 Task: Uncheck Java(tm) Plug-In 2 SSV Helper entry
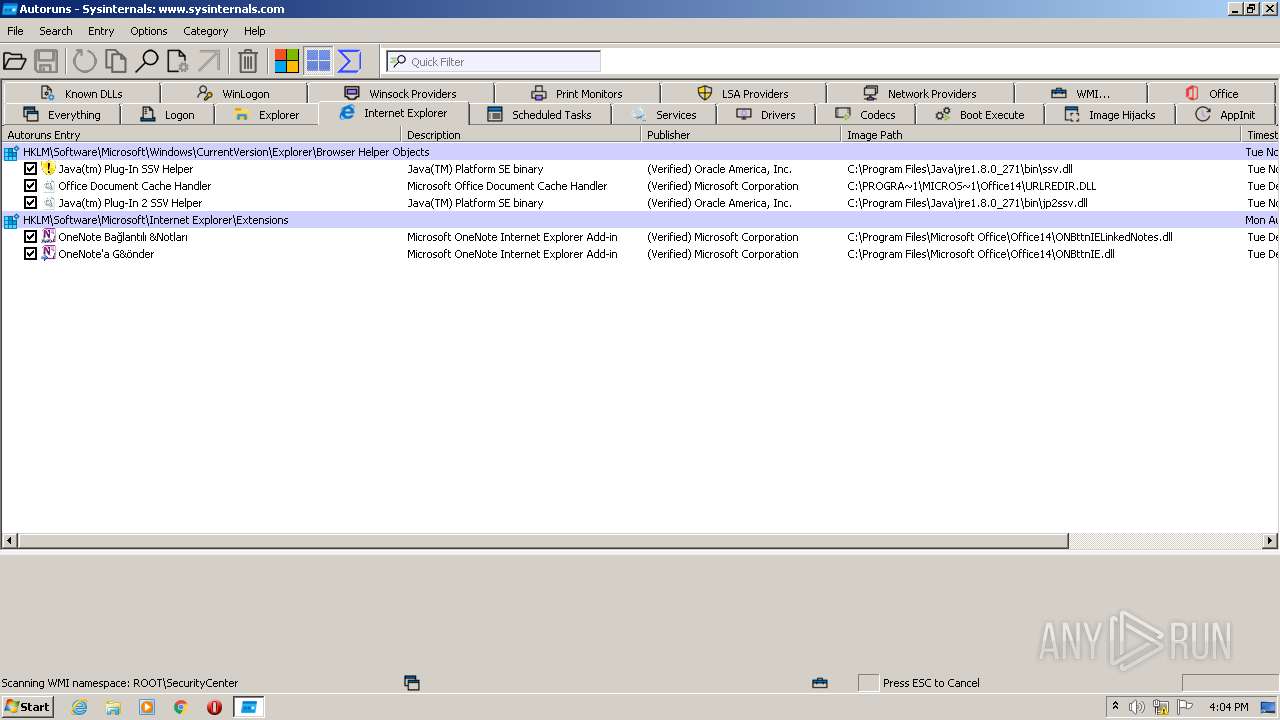click(x=30, y=203)
